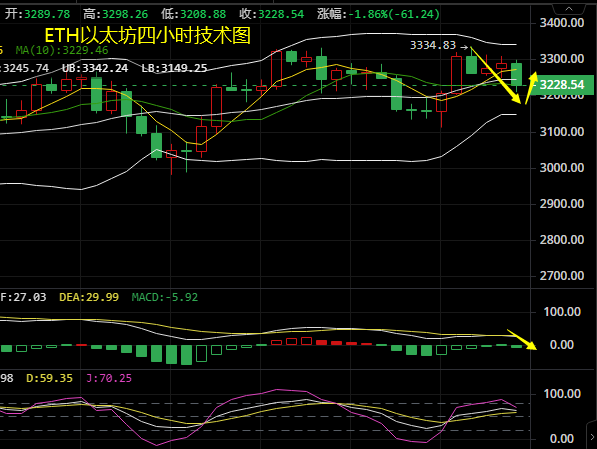Screen dimensions: 597x449
Task: Select the F:27.03 DIF value label
Action: coord(23,297)
